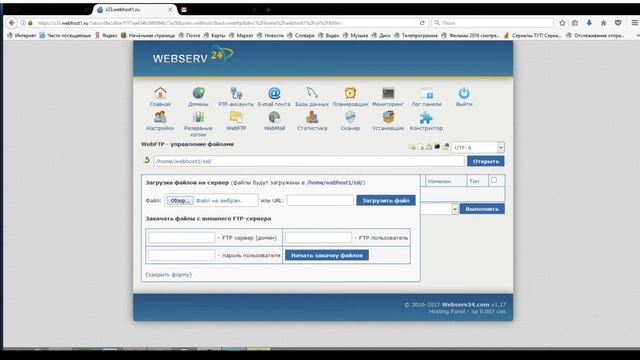Open the Домены globe icon
This screenshot has height=360, width=640.
198,93
